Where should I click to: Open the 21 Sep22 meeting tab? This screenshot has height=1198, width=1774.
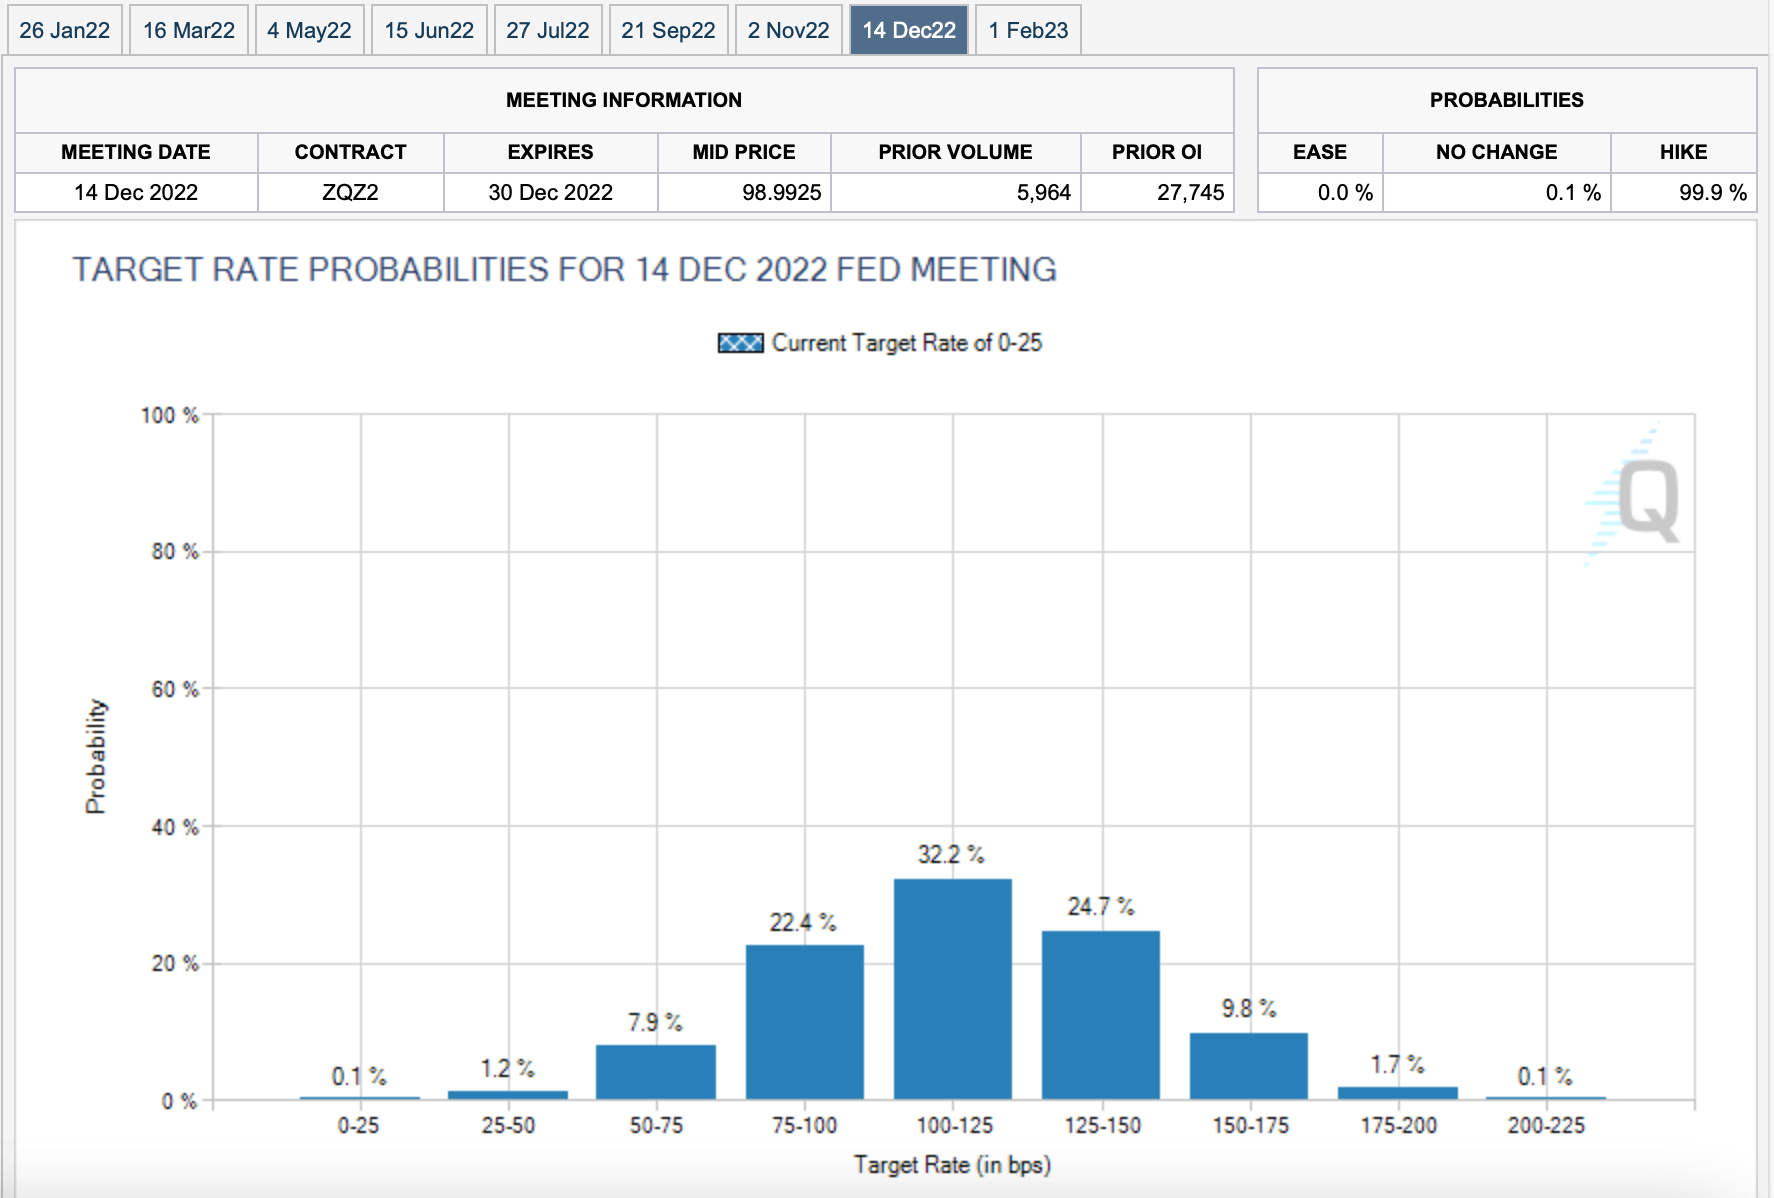(x=668, y=30)
